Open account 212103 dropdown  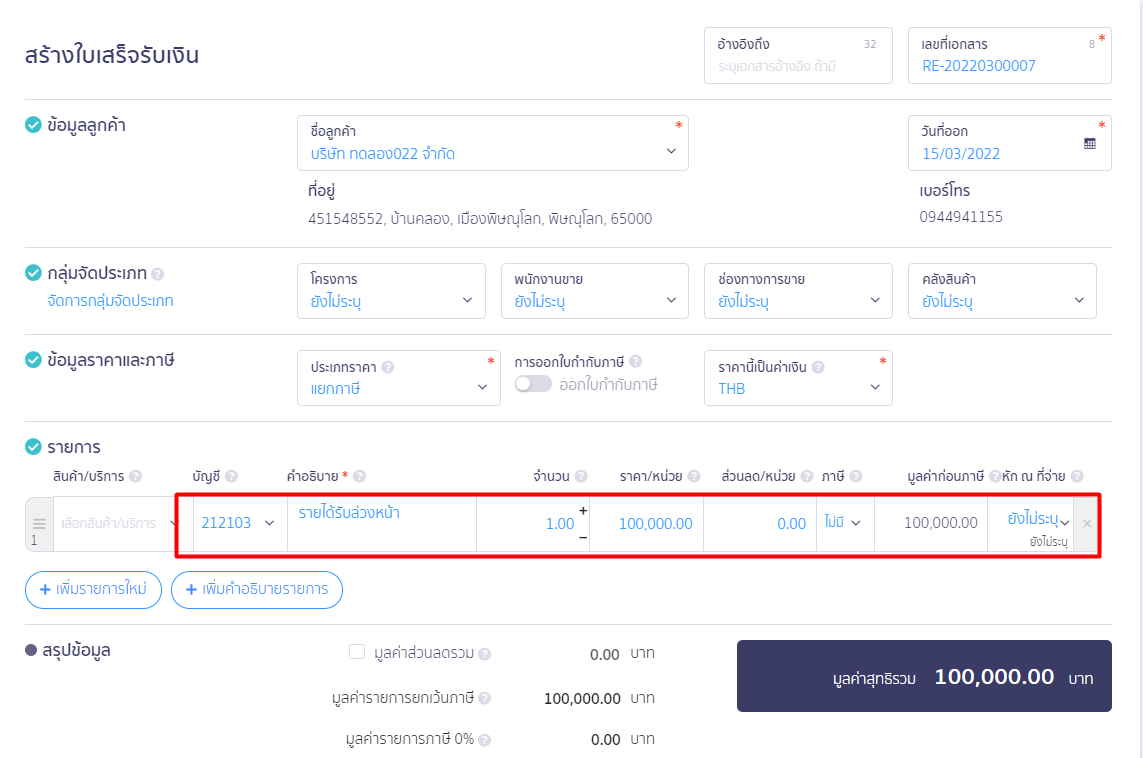coord(238,523)
